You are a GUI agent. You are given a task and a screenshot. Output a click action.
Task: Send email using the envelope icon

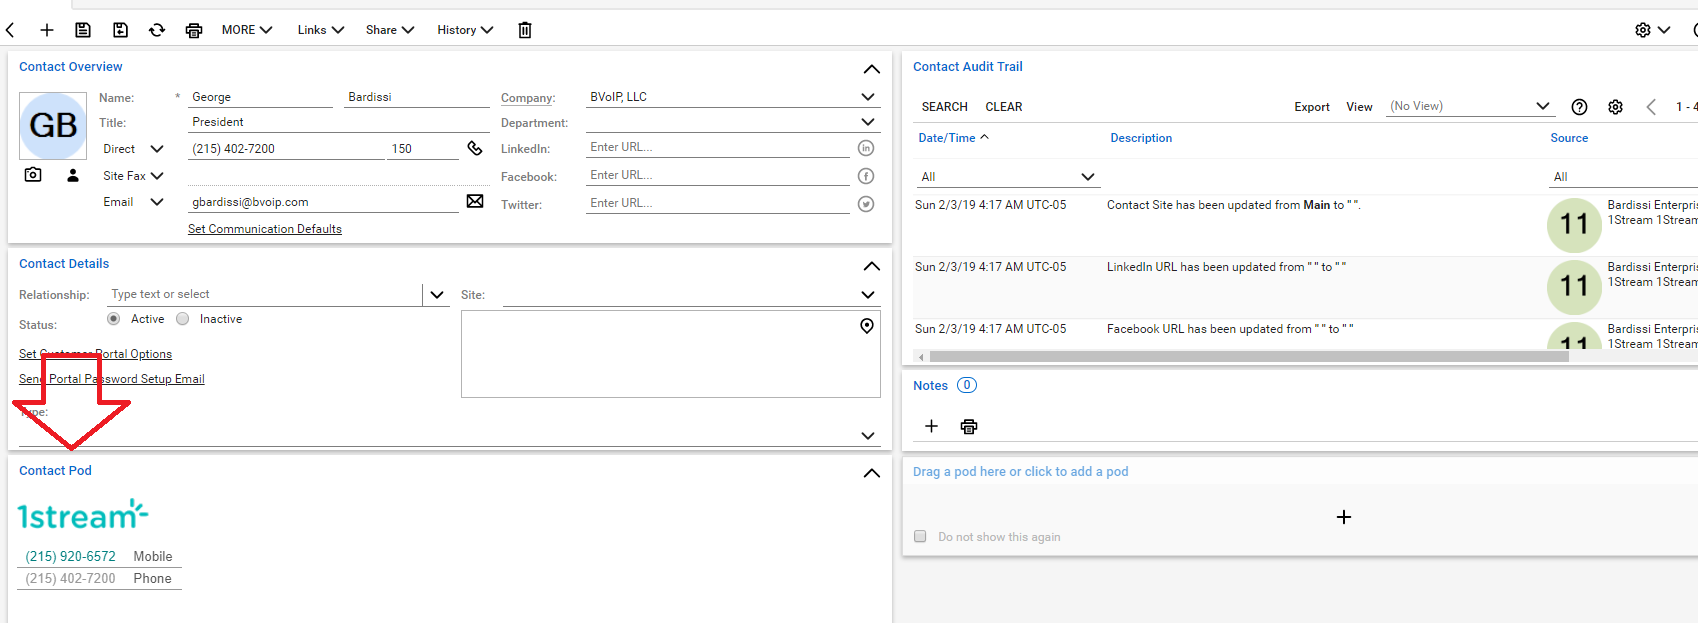(475, 201)
